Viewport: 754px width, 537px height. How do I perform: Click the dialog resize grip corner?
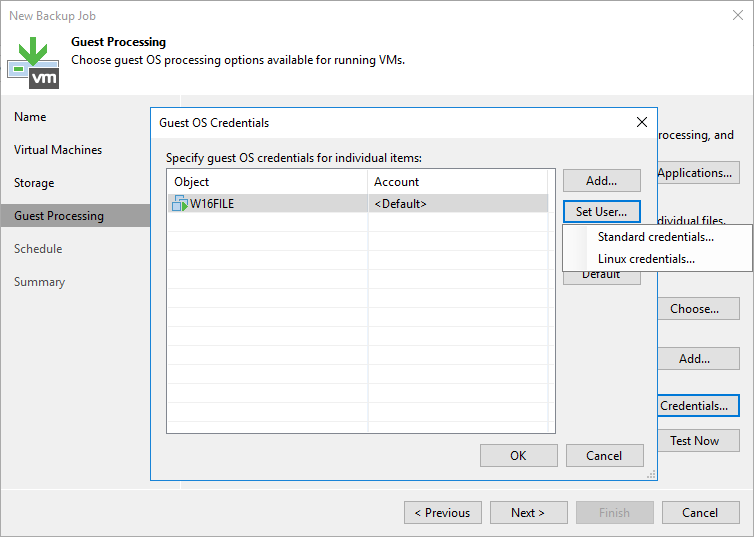[651, 474]
